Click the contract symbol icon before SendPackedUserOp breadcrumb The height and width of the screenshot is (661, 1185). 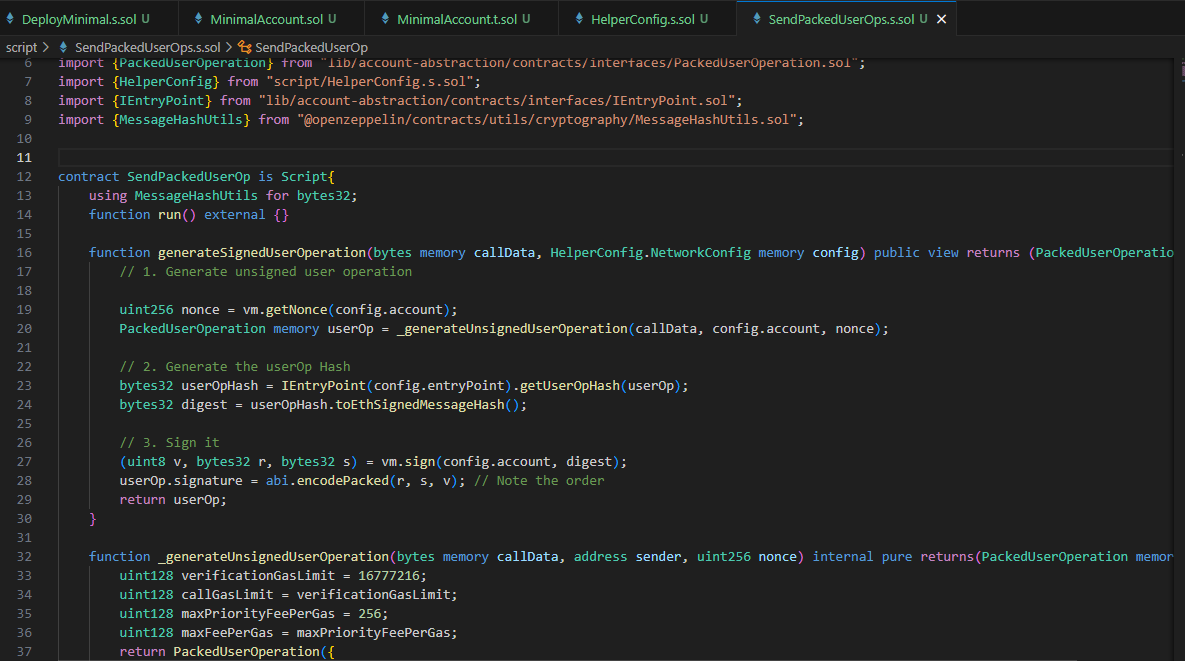pos(246,46)
